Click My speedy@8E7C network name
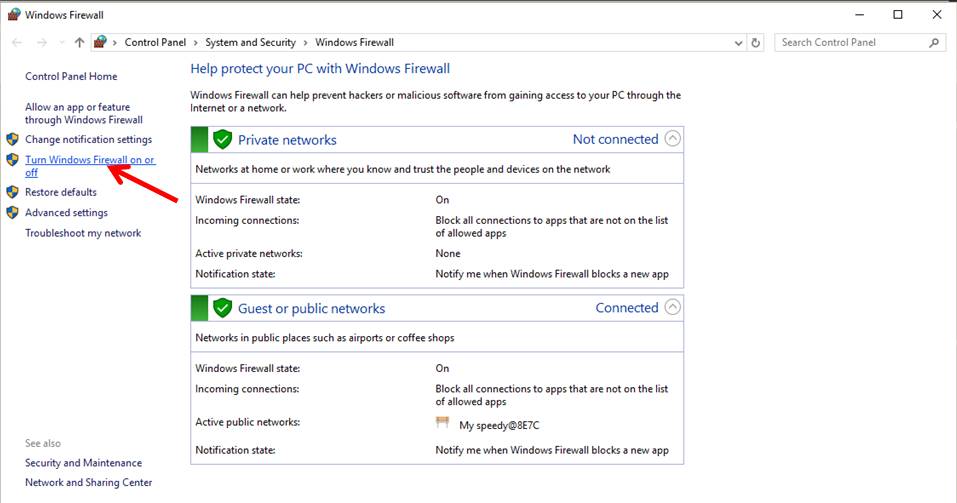Viewport: 957px width, 503px height. [x=499, y=425]
